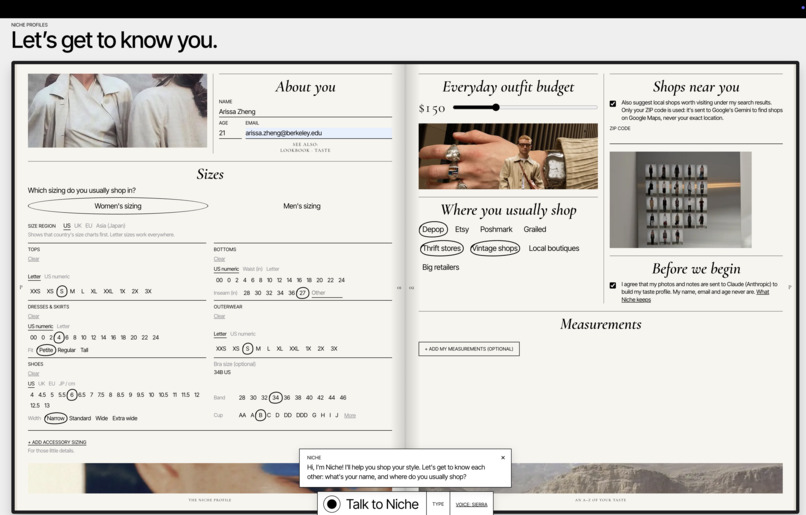Clear the Dresses & Skirts selection

click(33, 316)
